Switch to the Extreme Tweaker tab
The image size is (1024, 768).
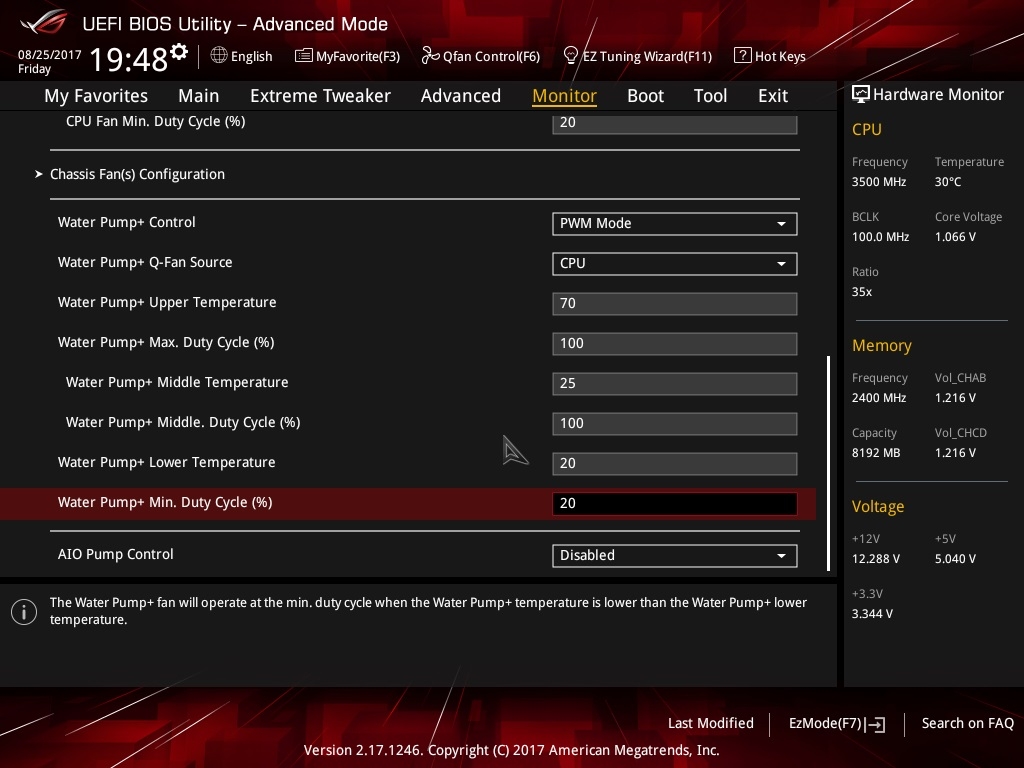pyautogui.click(x=320, y=96)
